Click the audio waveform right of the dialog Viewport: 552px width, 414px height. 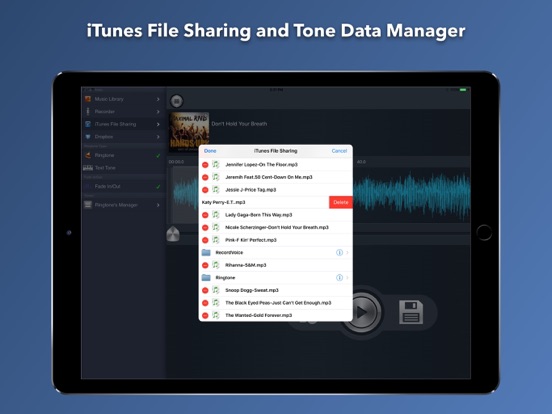tap(412, 195)
